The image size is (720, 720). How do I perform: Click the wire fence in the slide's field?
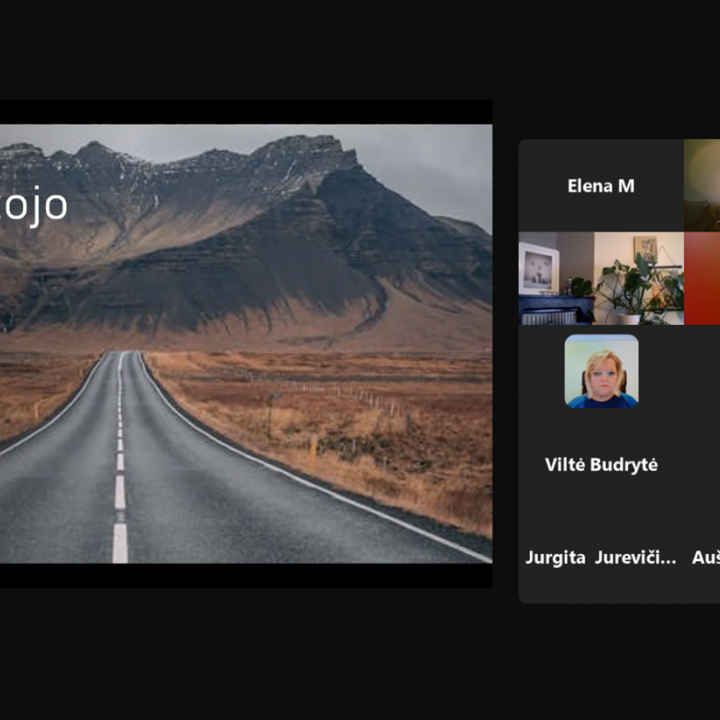coord(370,398)
